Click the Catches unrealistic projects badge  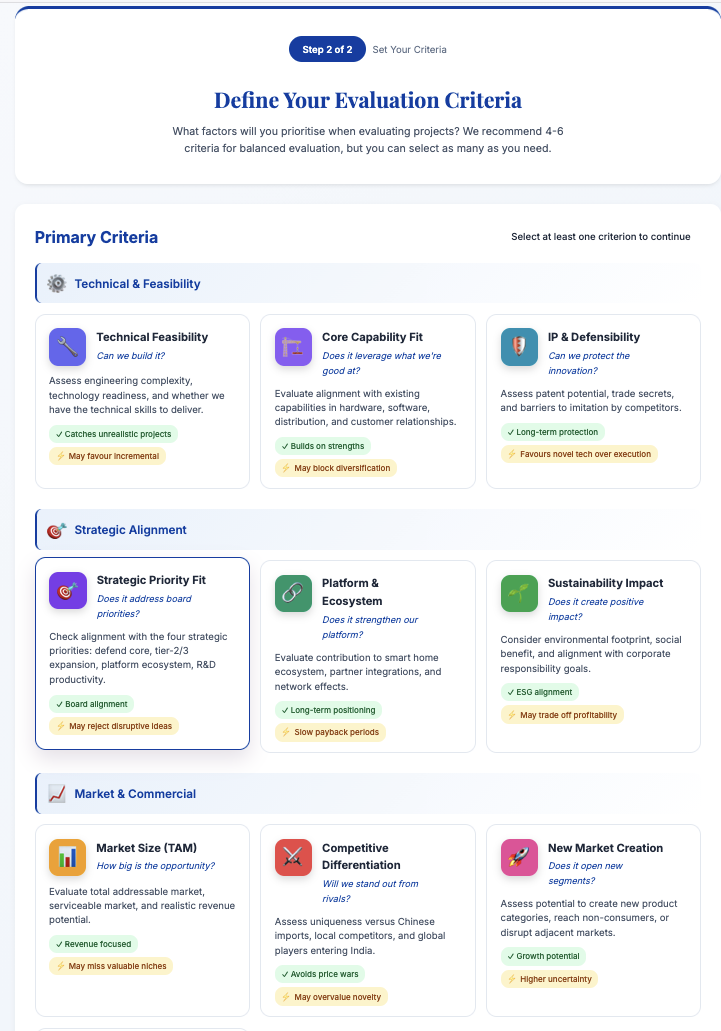coord(112,433)
